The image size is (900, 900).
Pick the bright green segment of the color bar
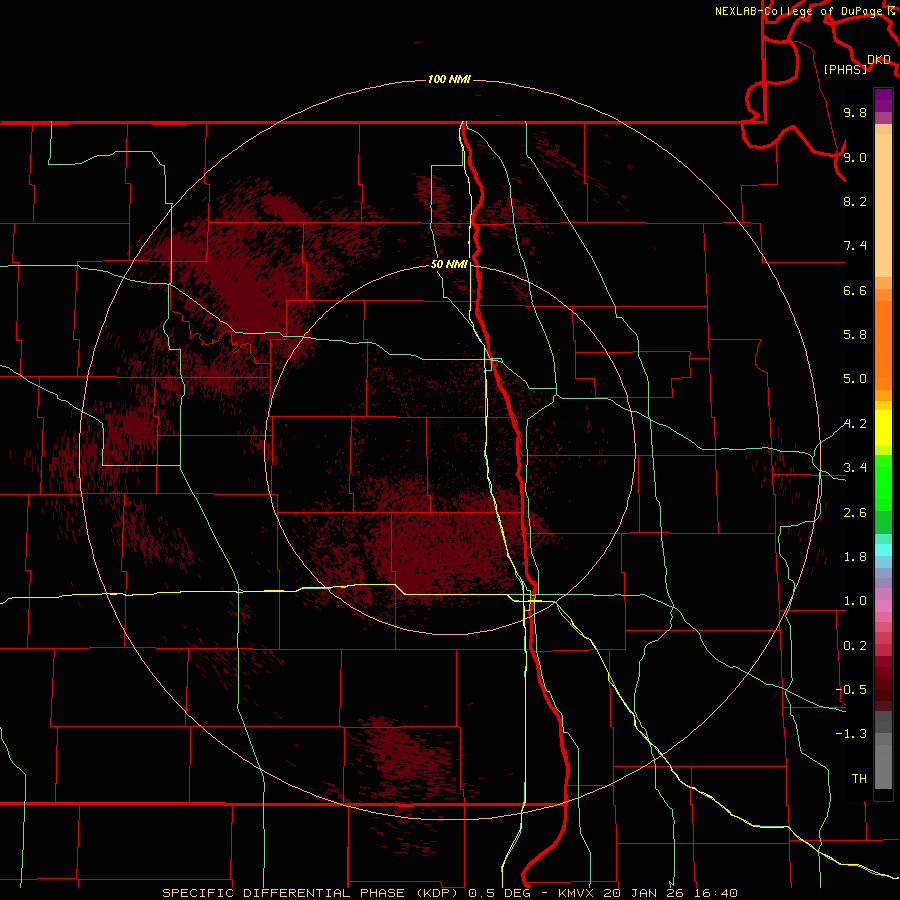click(x=883, y=483)
